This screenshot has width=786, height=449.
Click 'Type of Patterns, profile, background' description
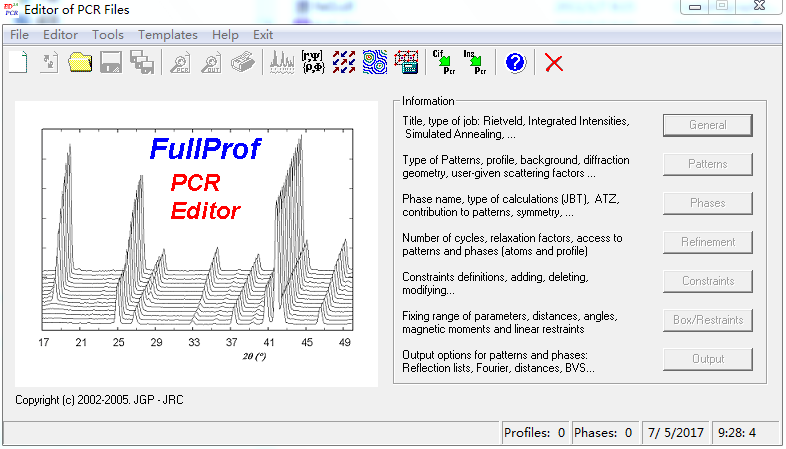click(x=516, y=167)
